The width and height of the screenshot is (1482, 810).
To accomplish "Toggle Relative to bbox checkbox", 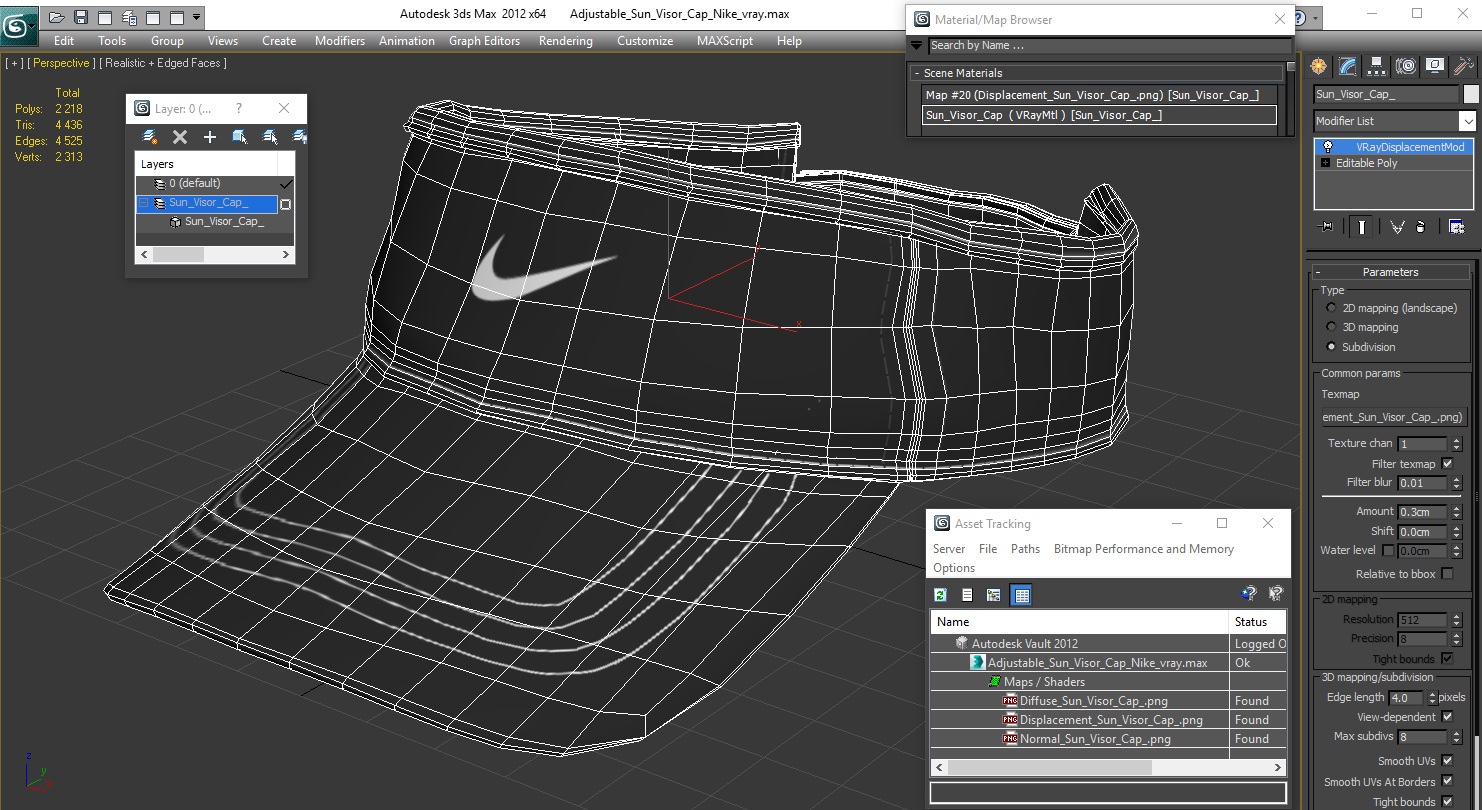I will [1446, 574].
